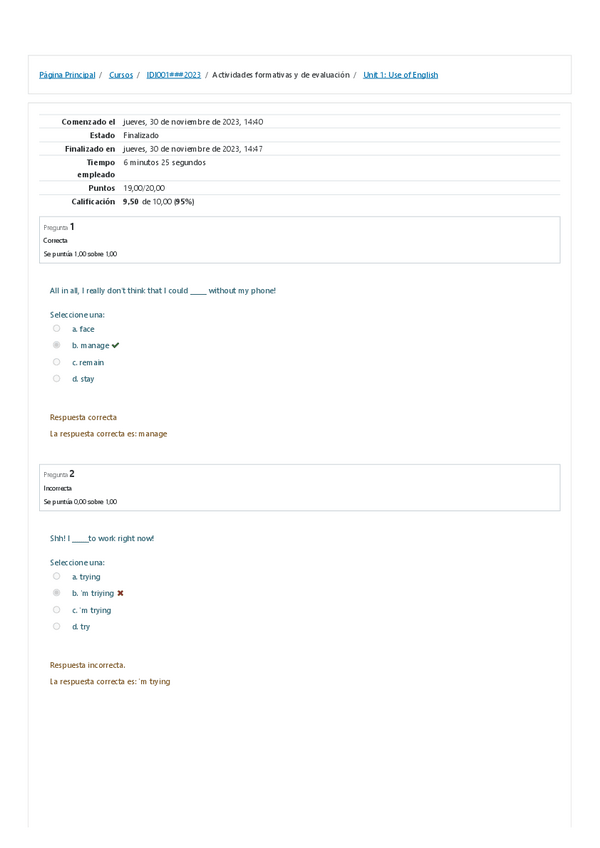The image size is (600, 848).
Task: Click the question text about the phone
Action: pyautogui.click(x=162, y=291)
